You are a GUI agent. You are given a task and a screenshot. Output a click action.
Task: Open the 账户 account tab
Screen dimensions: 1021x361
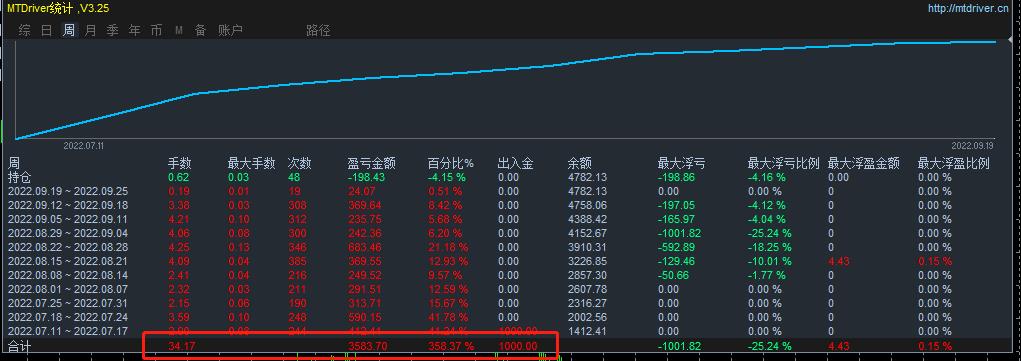(x=230, y=30)
